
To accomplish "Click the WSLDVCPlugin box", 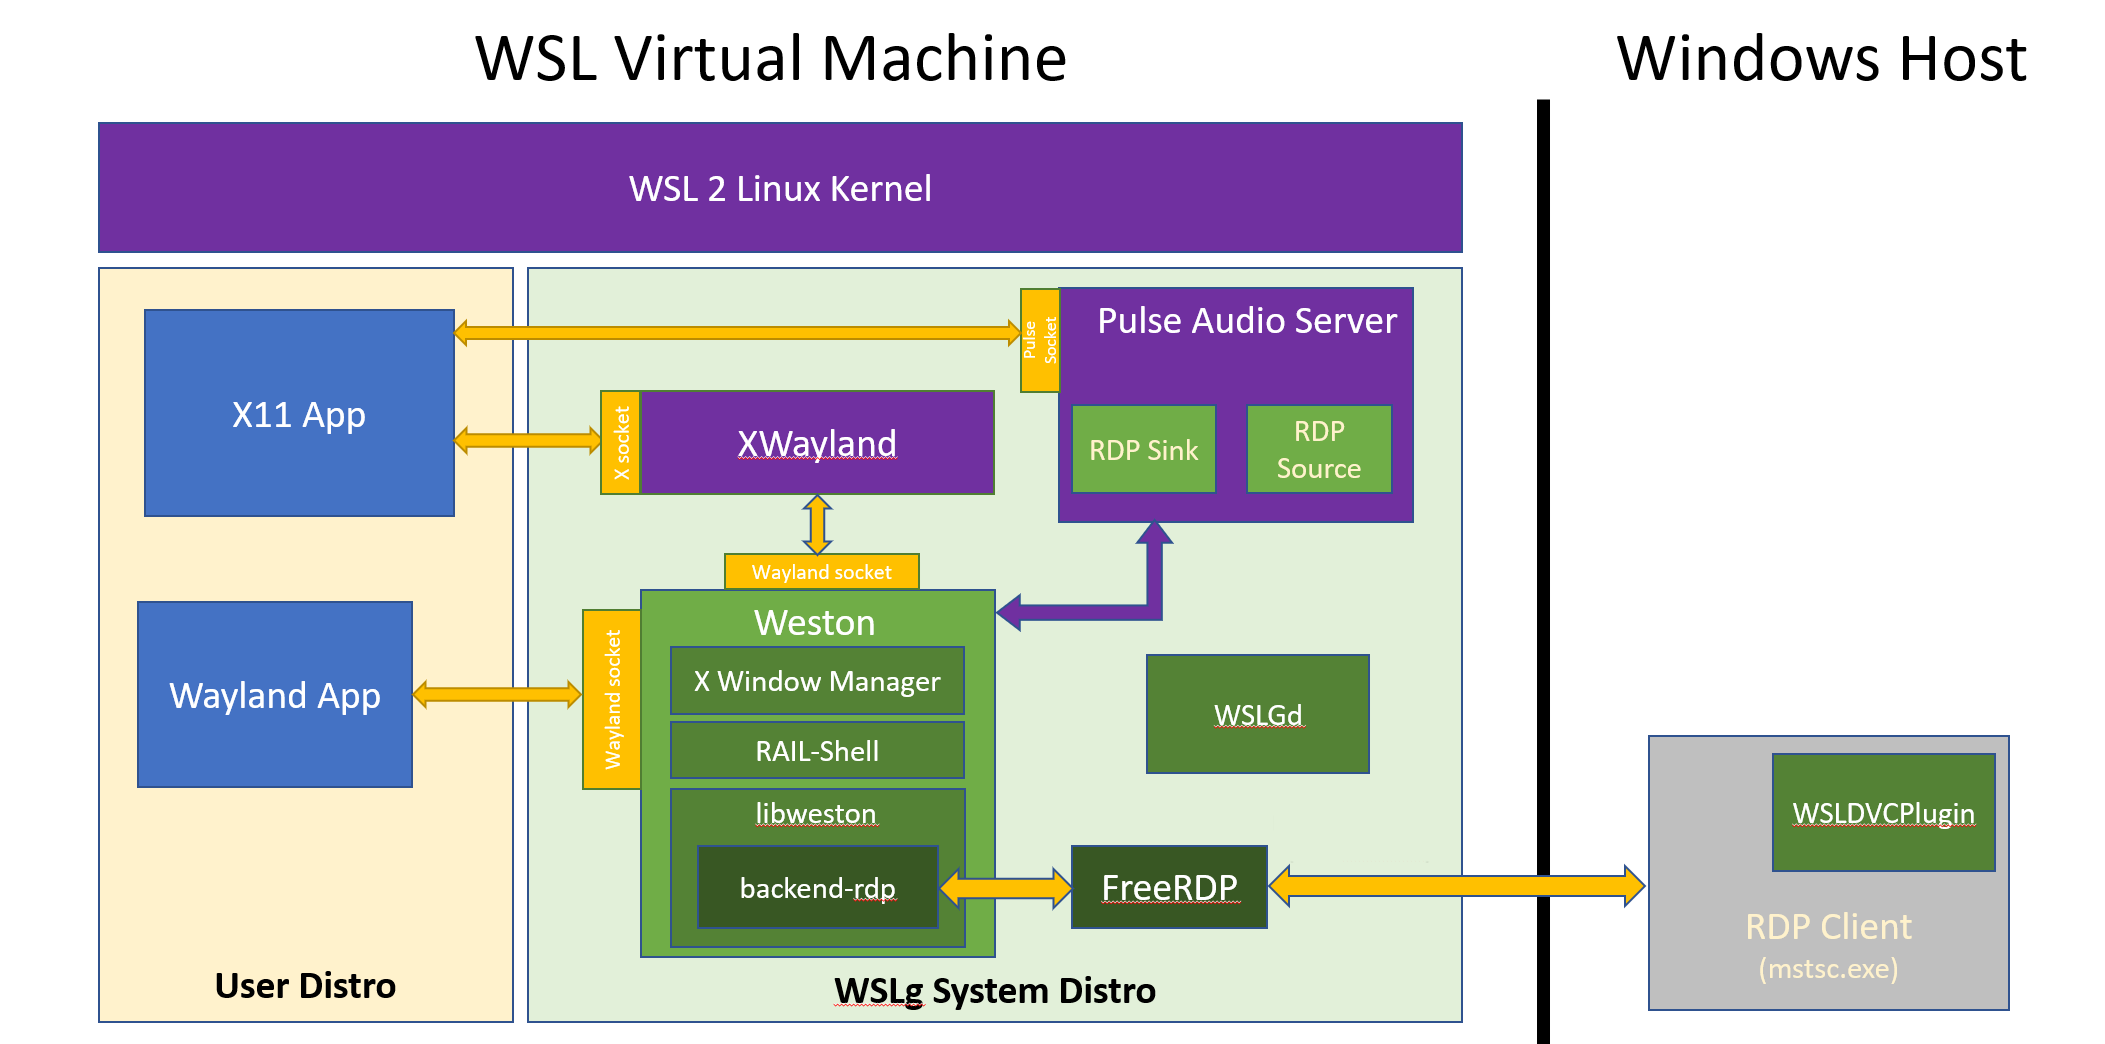I will pos(1883,813).
